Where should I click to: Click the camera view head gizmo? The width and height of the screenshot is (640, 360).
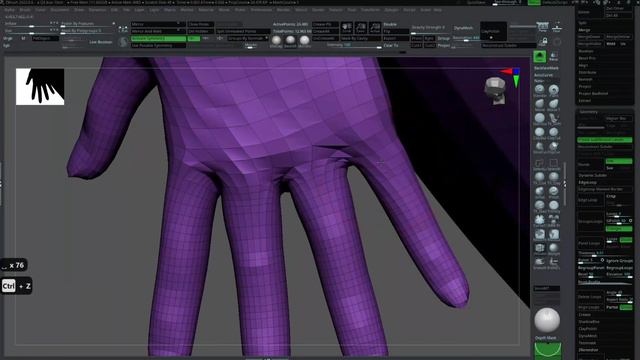click(x=496, y=91)
